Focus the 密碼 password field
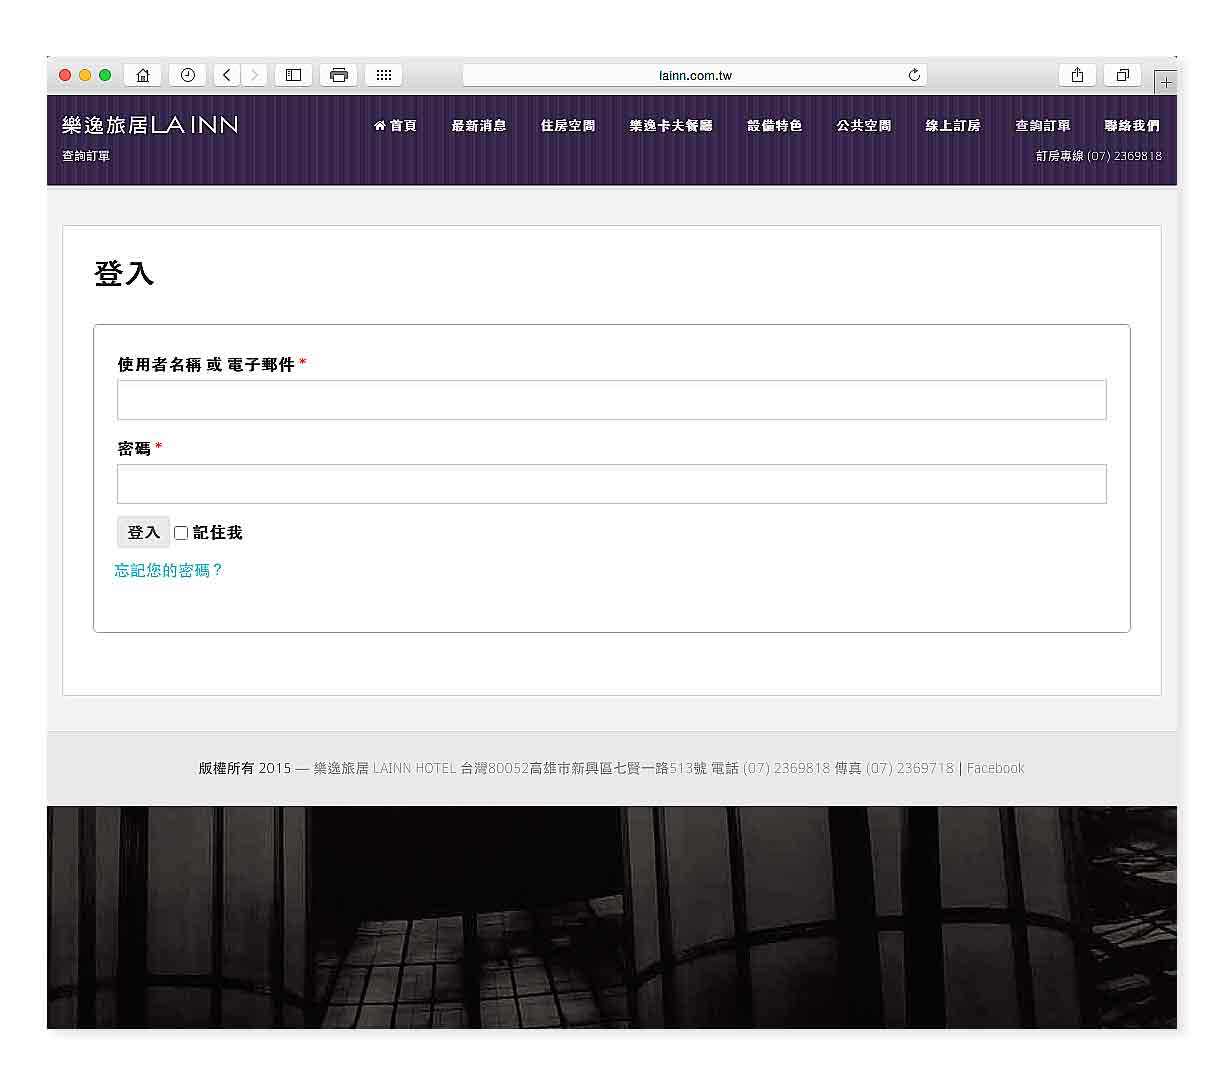 [611, 484]
